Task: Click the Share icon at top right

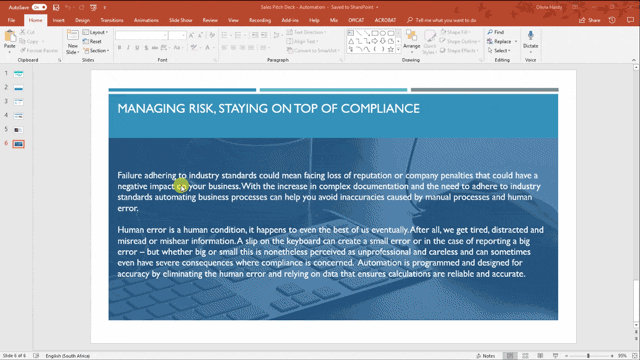Action: pos(582,20)
